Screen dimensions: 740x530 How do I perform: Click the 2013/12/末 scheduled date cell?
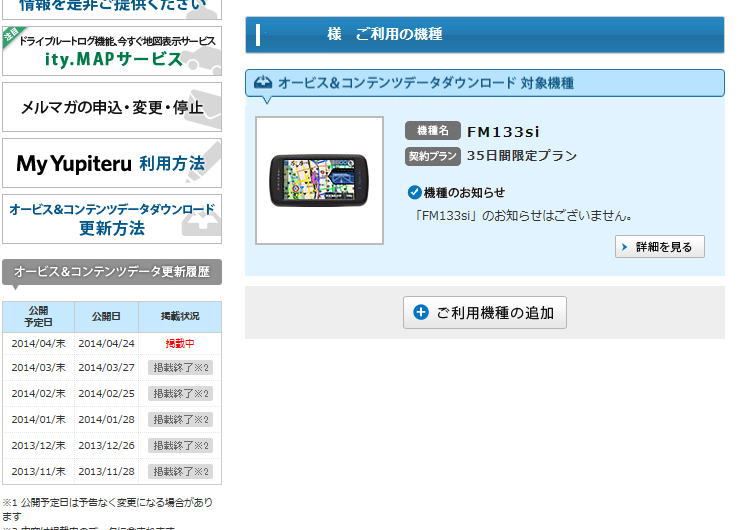39,446
